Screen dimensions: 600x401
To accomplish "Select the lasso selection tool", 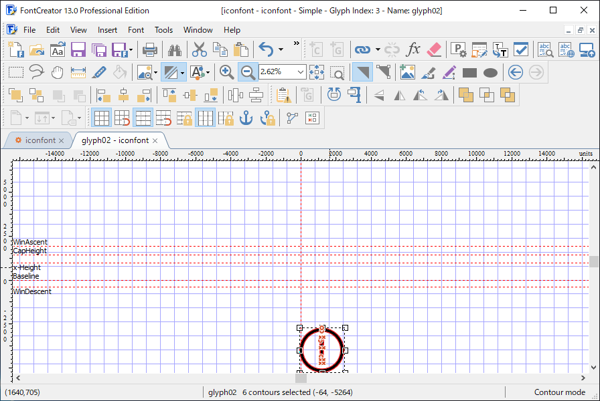I will tap(37, 72).
